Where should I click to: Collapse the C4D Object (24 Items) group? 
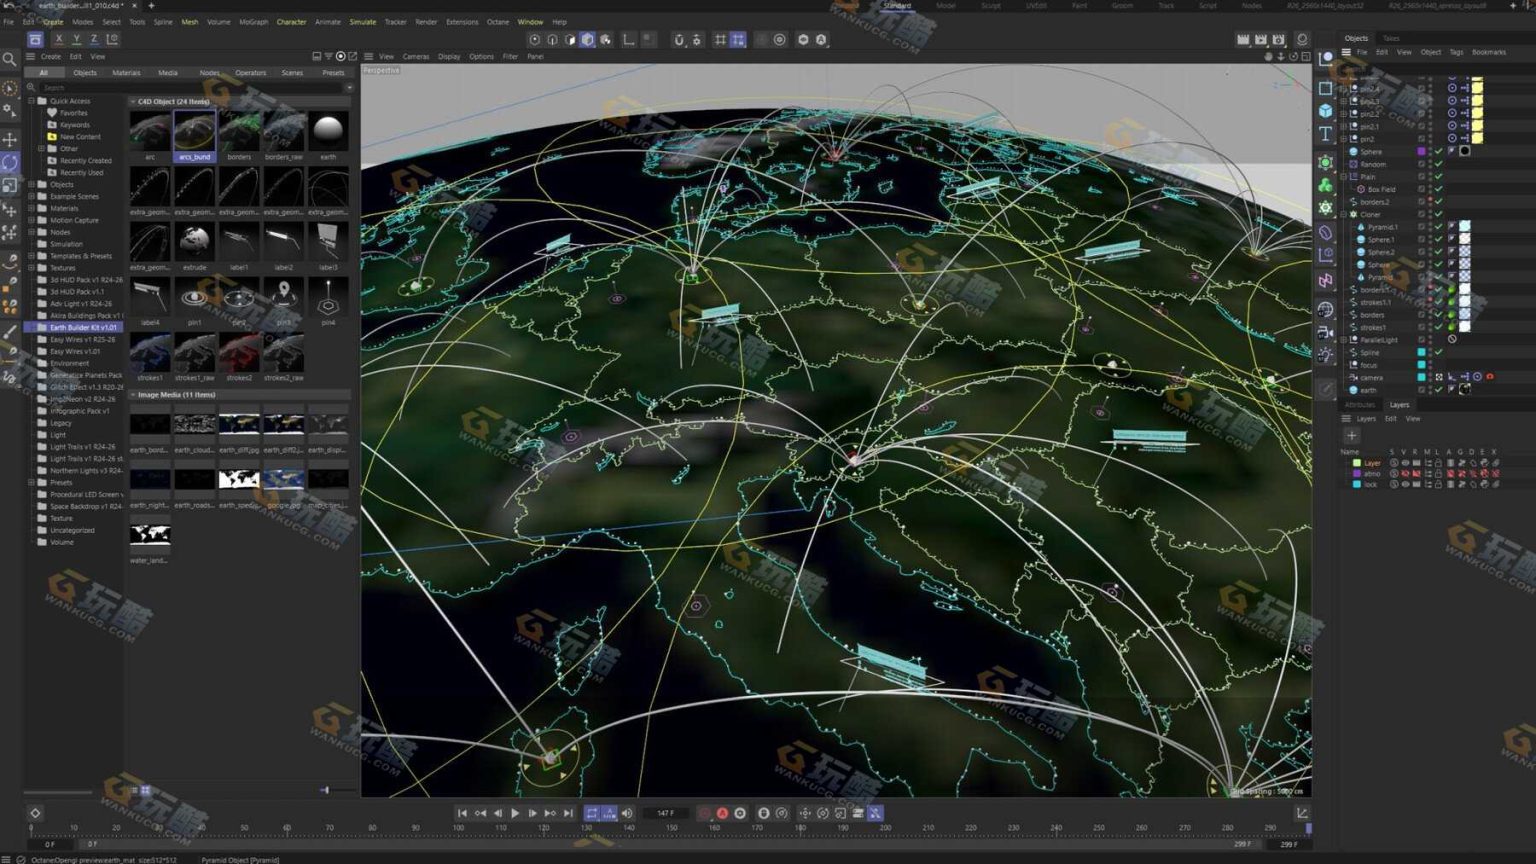tap(133, 101)
